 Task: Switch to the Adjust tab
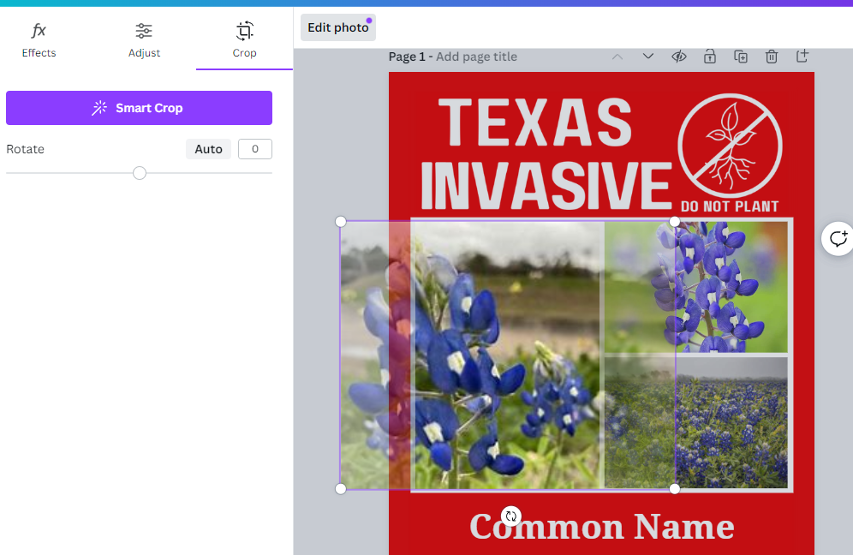tap(144, 40)
